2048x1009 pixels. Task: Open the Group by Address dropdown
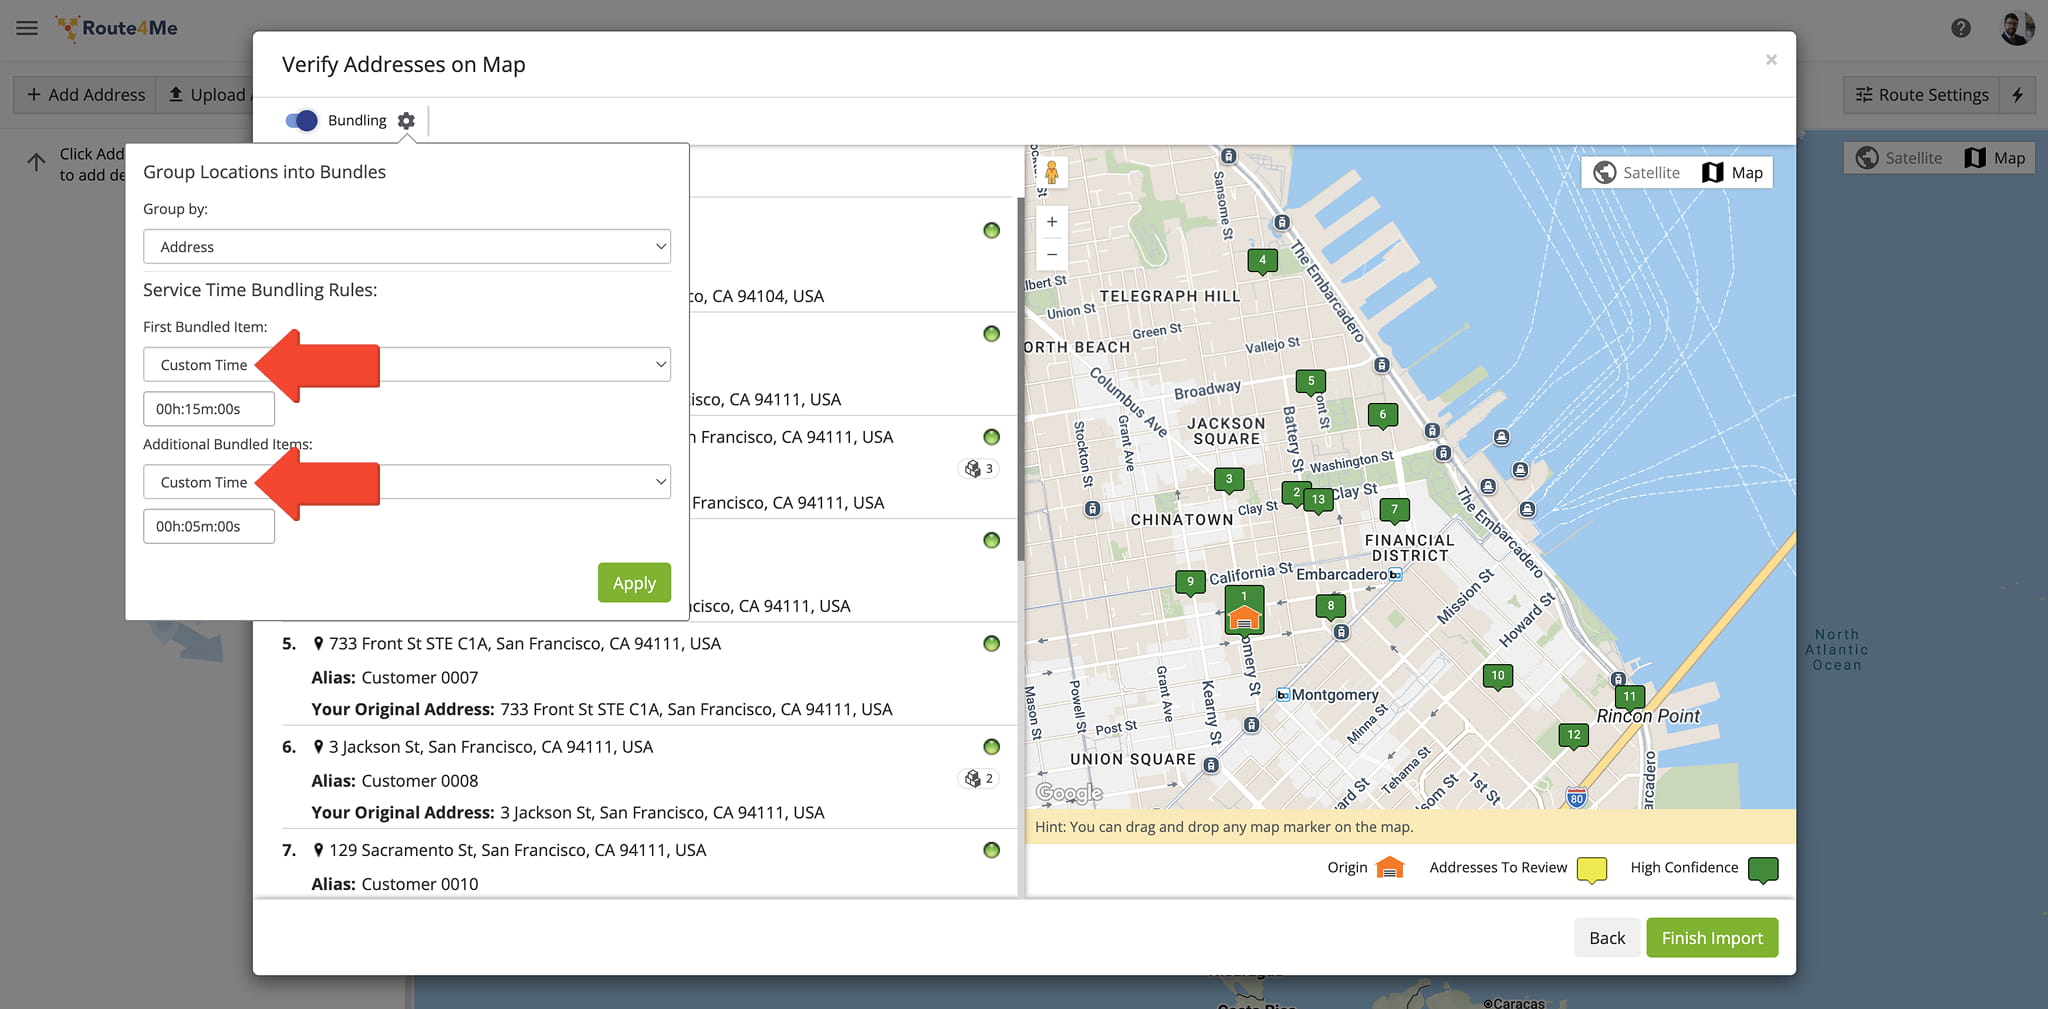pos(406,247)
